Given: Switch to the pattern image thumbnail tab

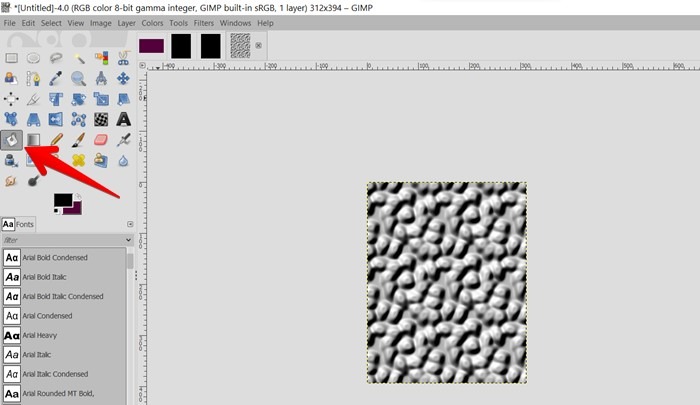Looking at the screenshot, I should 240,46.
